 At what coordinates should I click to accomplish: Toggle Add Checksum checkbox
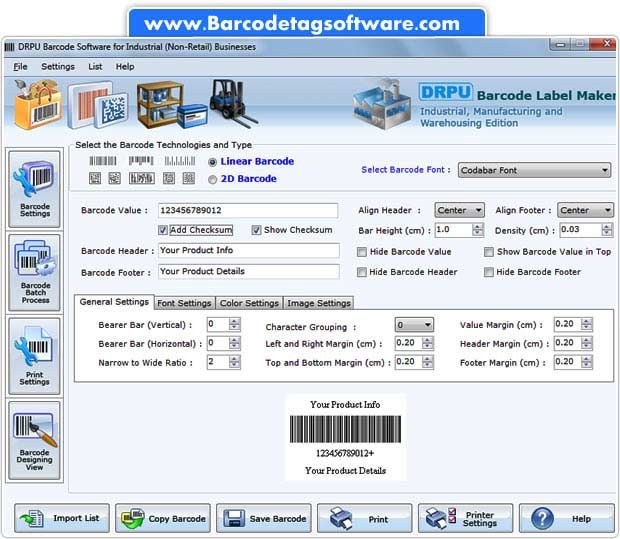pos(163,230)
